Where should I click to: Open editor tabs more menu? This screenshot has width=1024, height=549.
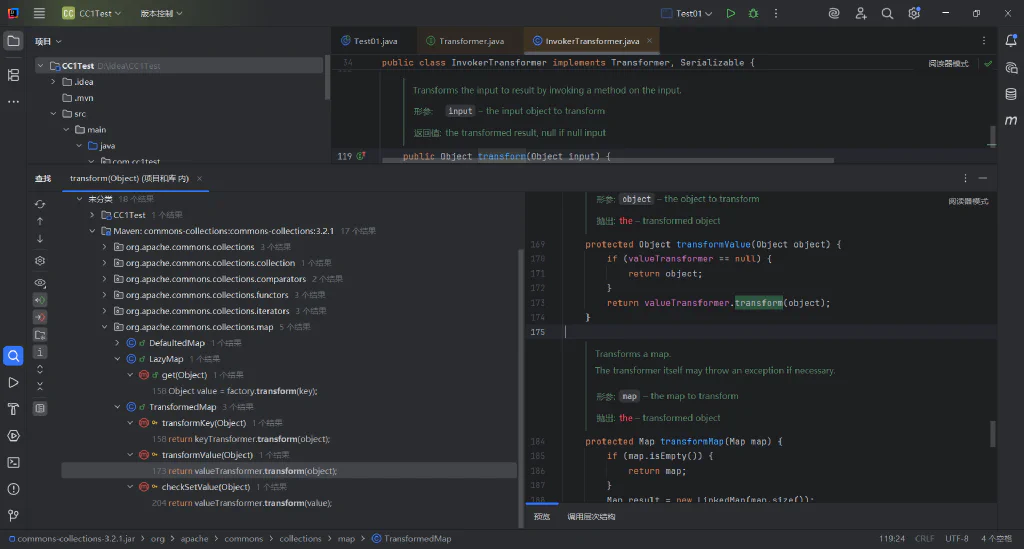(984, 40)
